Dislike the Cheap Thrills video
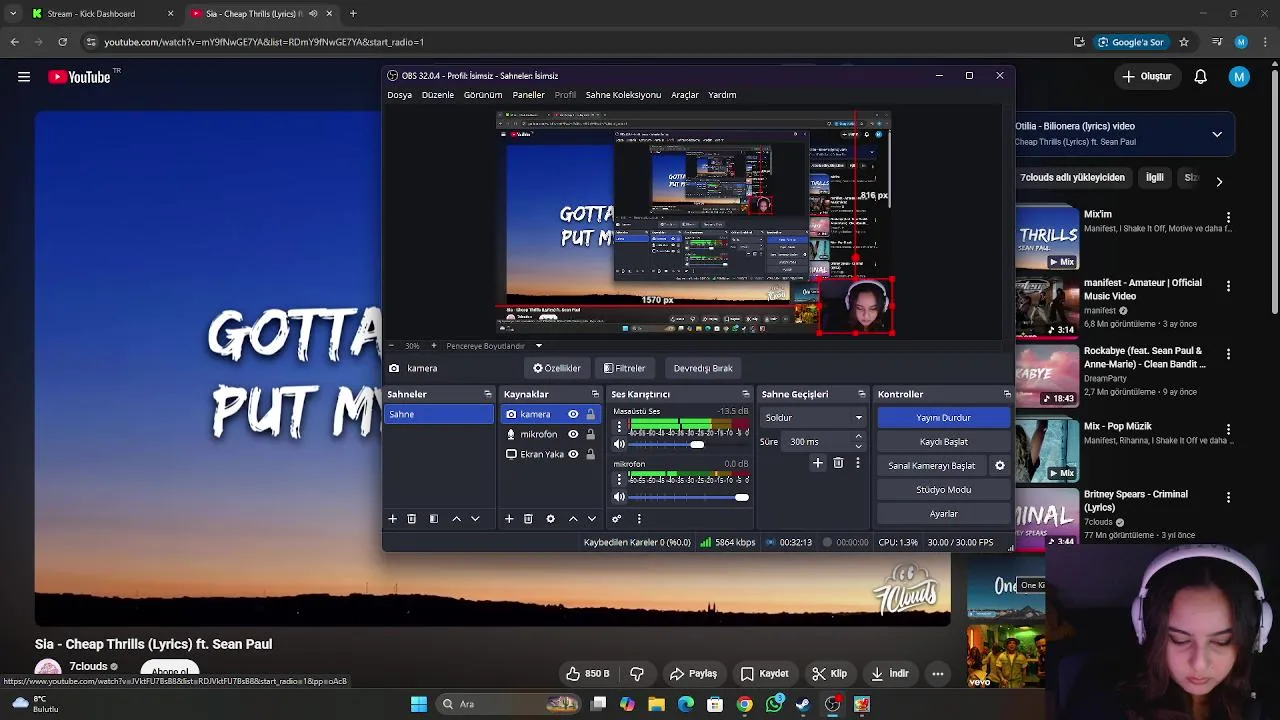The height and width of the screenshot is (720, 1280). pyautogui.click(x=637, y=674)
